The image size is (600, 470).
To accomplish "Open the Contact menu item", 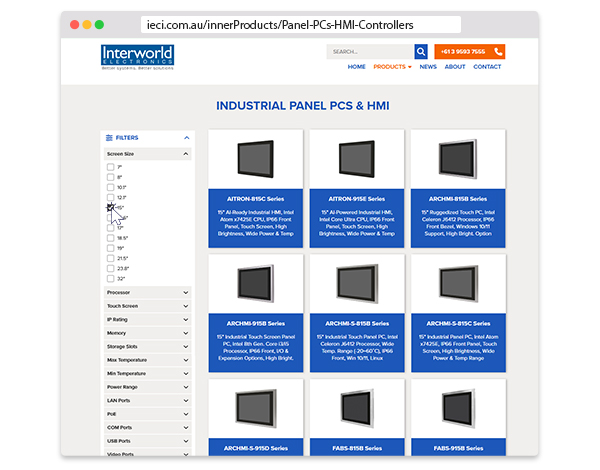I will pos(487,67).
